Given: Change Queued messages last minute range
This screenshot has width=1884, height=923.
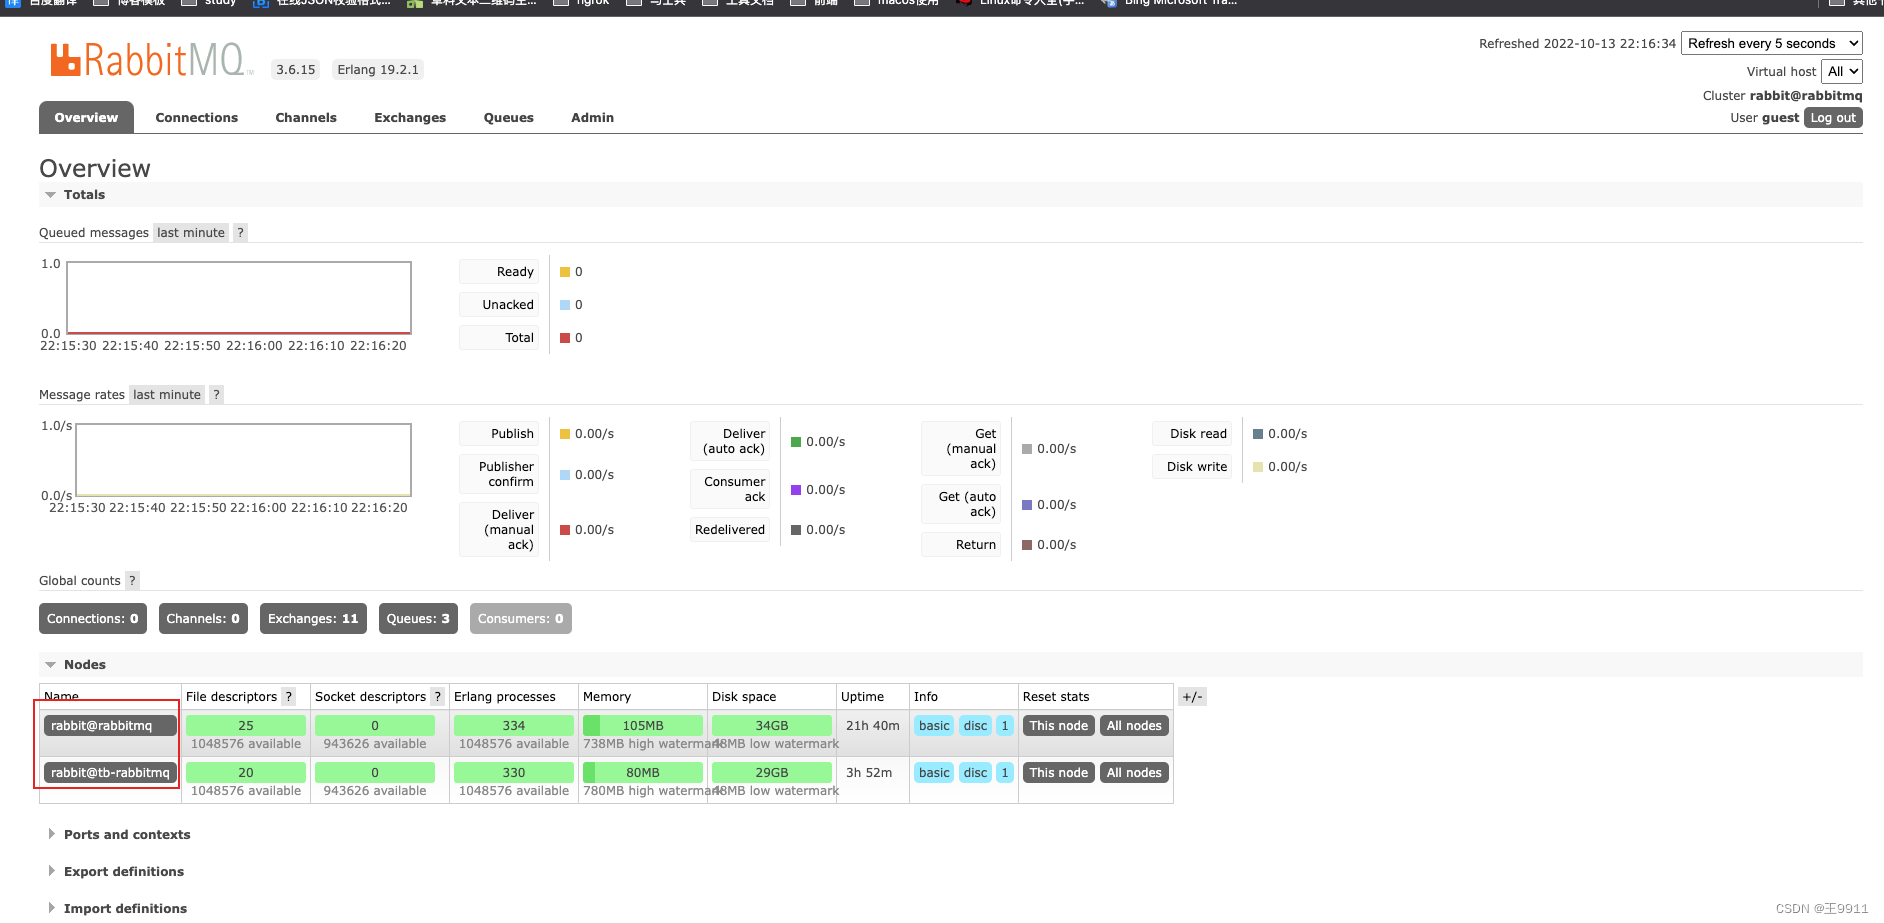Looking at the screenshot, I should click(x=191, y=233).
